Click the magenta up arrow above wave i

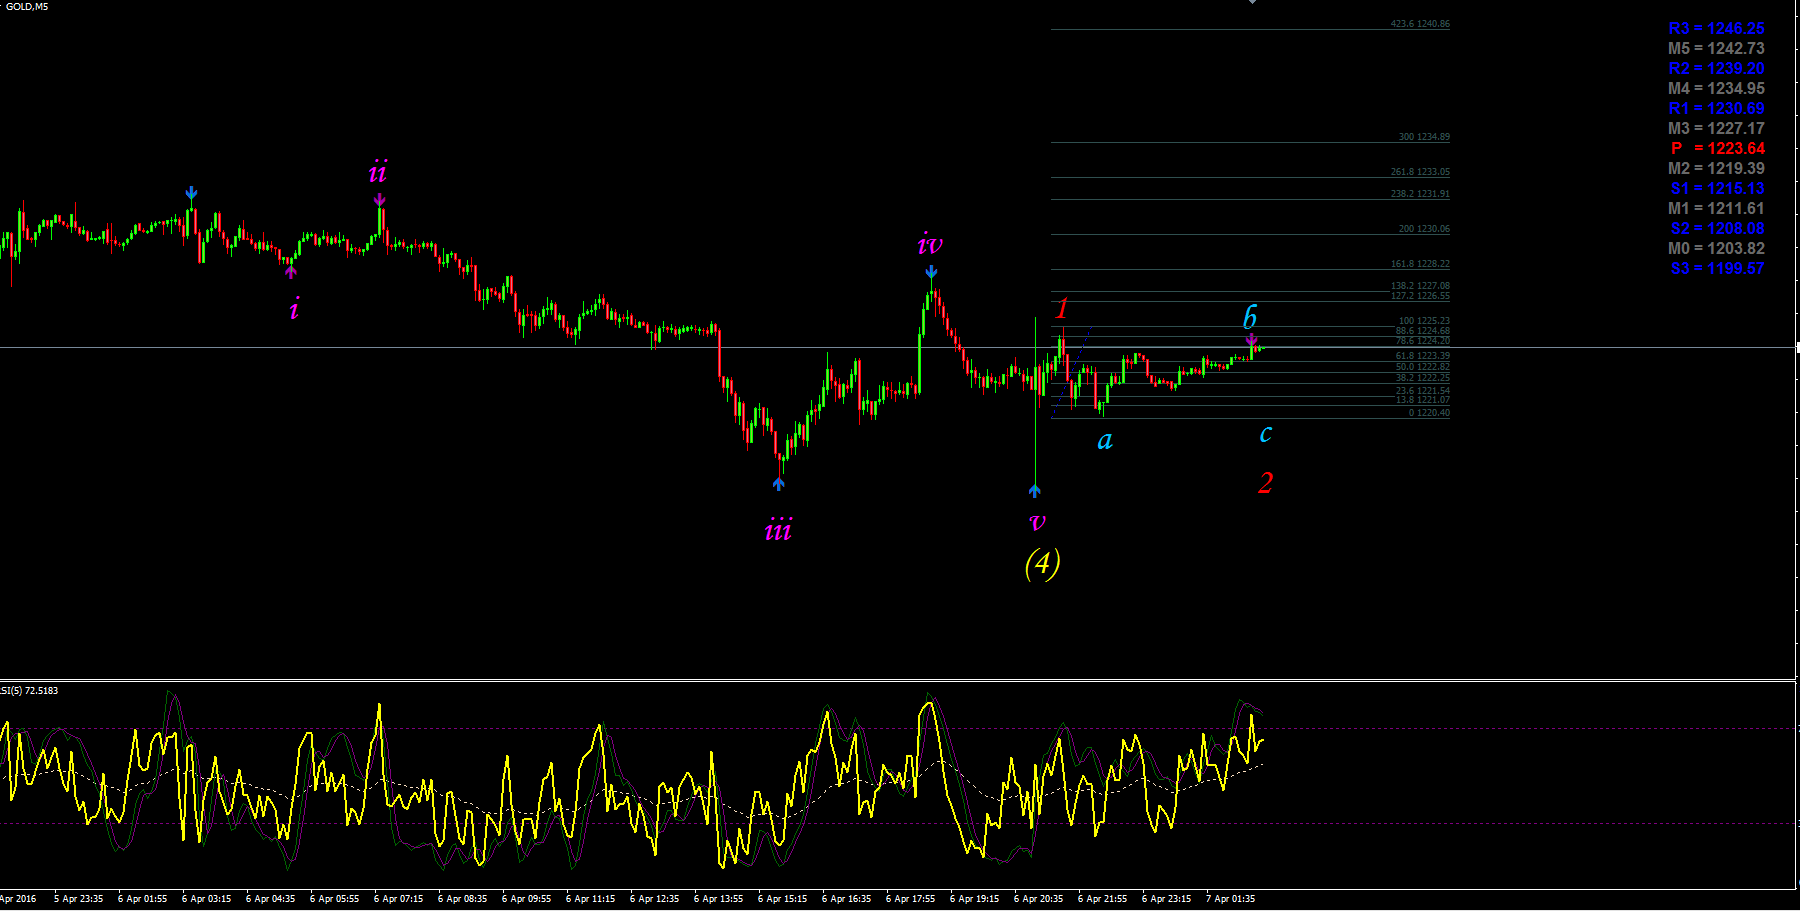(x=291, y=271)
